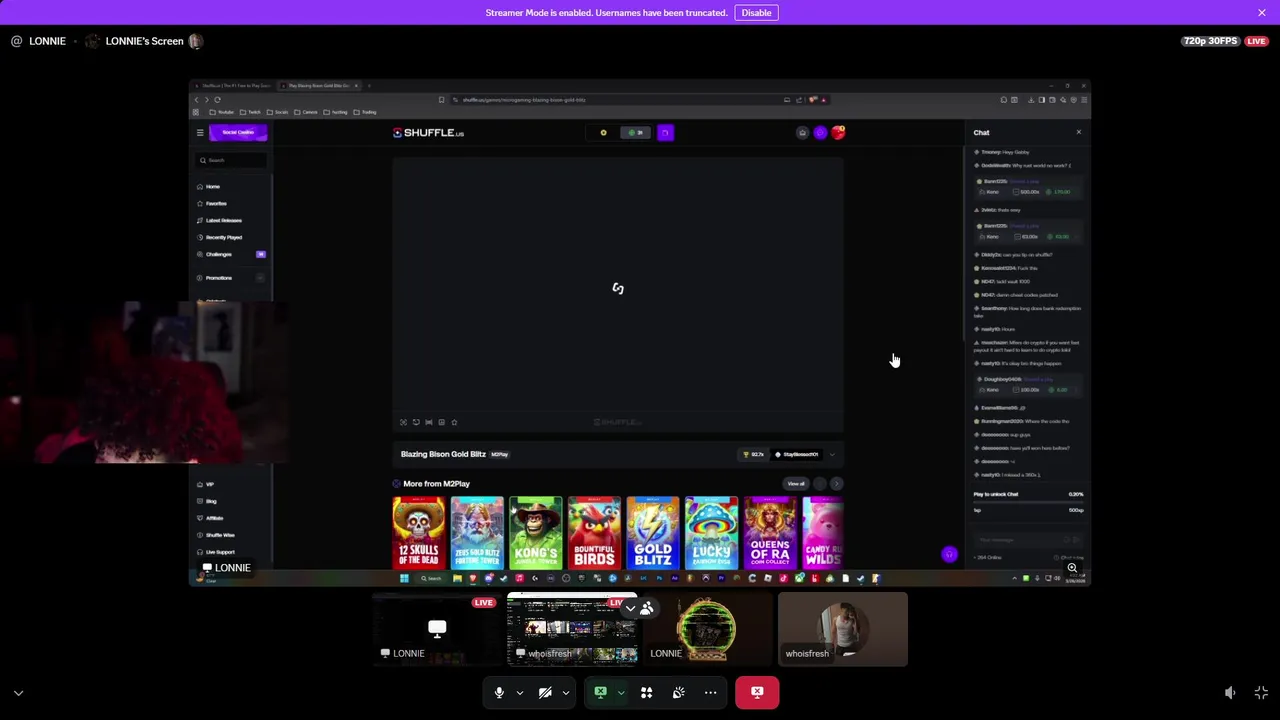Open Lucky Rainbow Rush game

[x=711, y=532]
